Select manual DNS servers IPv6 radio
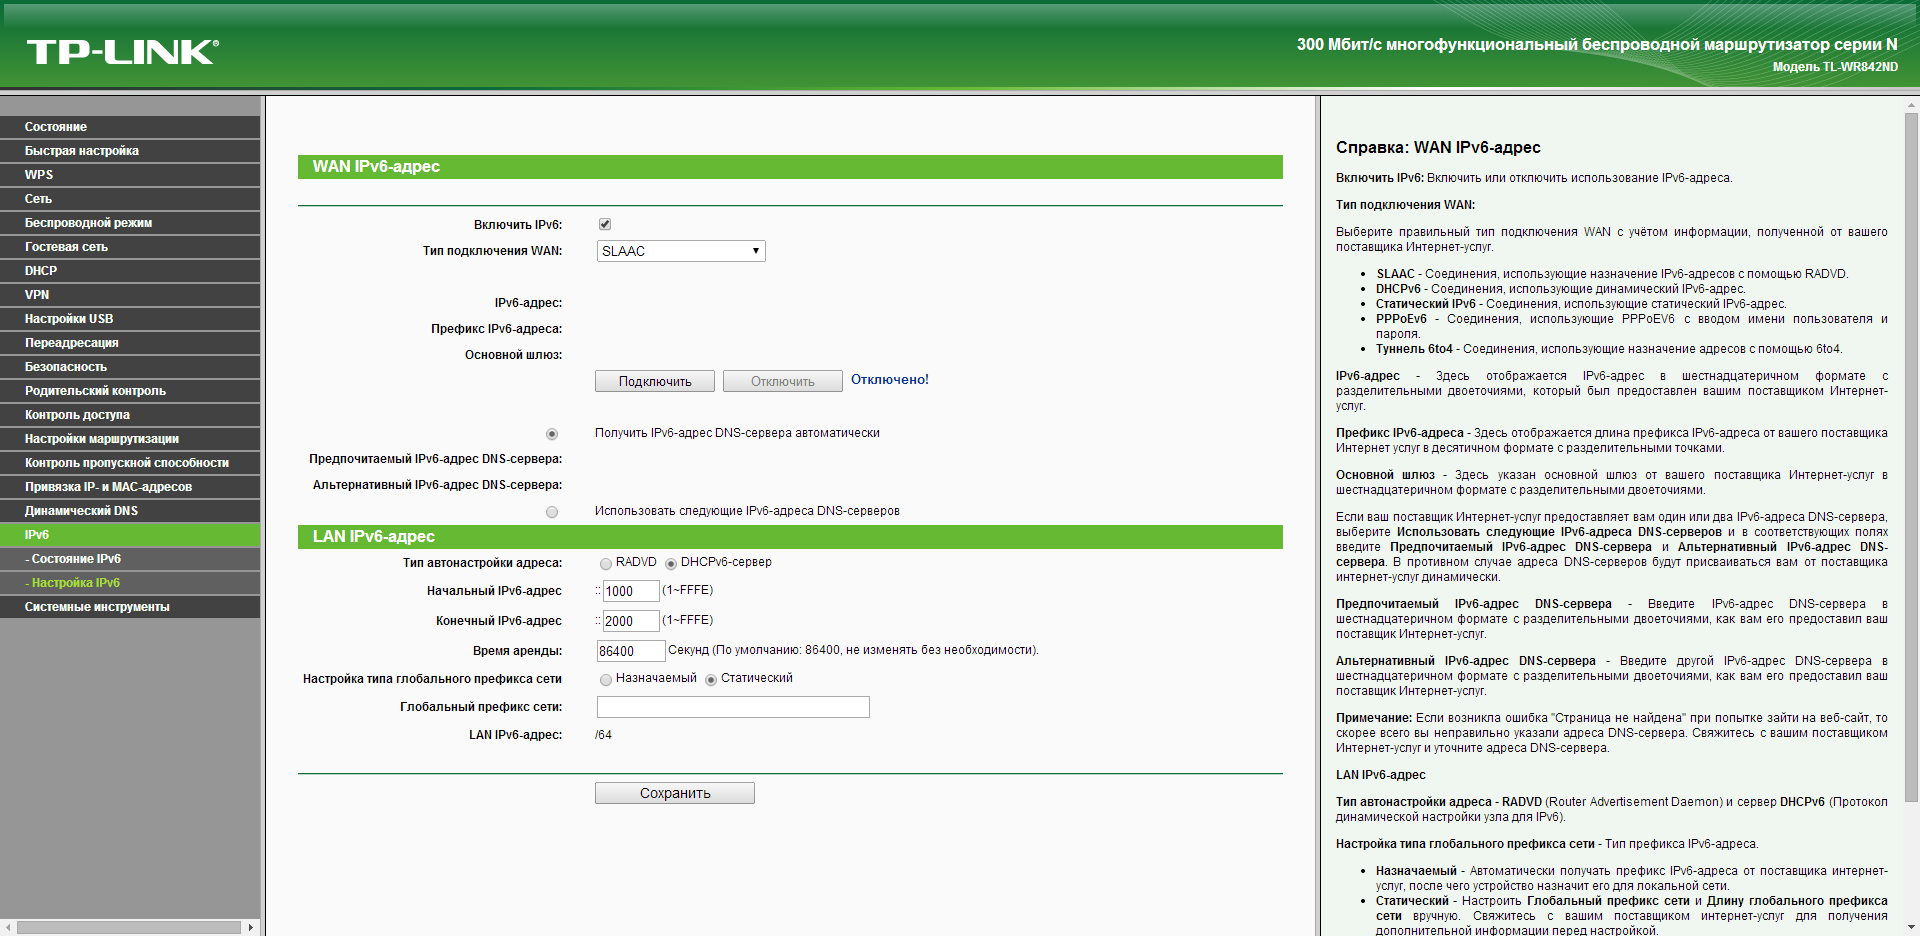1920x936 pixels. point(552,512)
